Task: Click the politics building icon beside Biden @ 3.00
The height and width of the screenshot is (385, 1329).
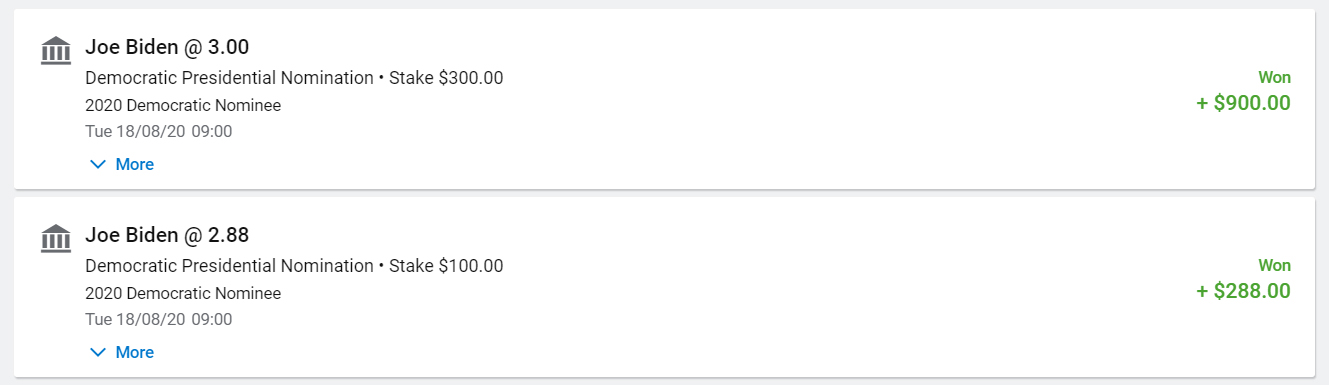Action: pyautogui.click(x=56, y=51)
